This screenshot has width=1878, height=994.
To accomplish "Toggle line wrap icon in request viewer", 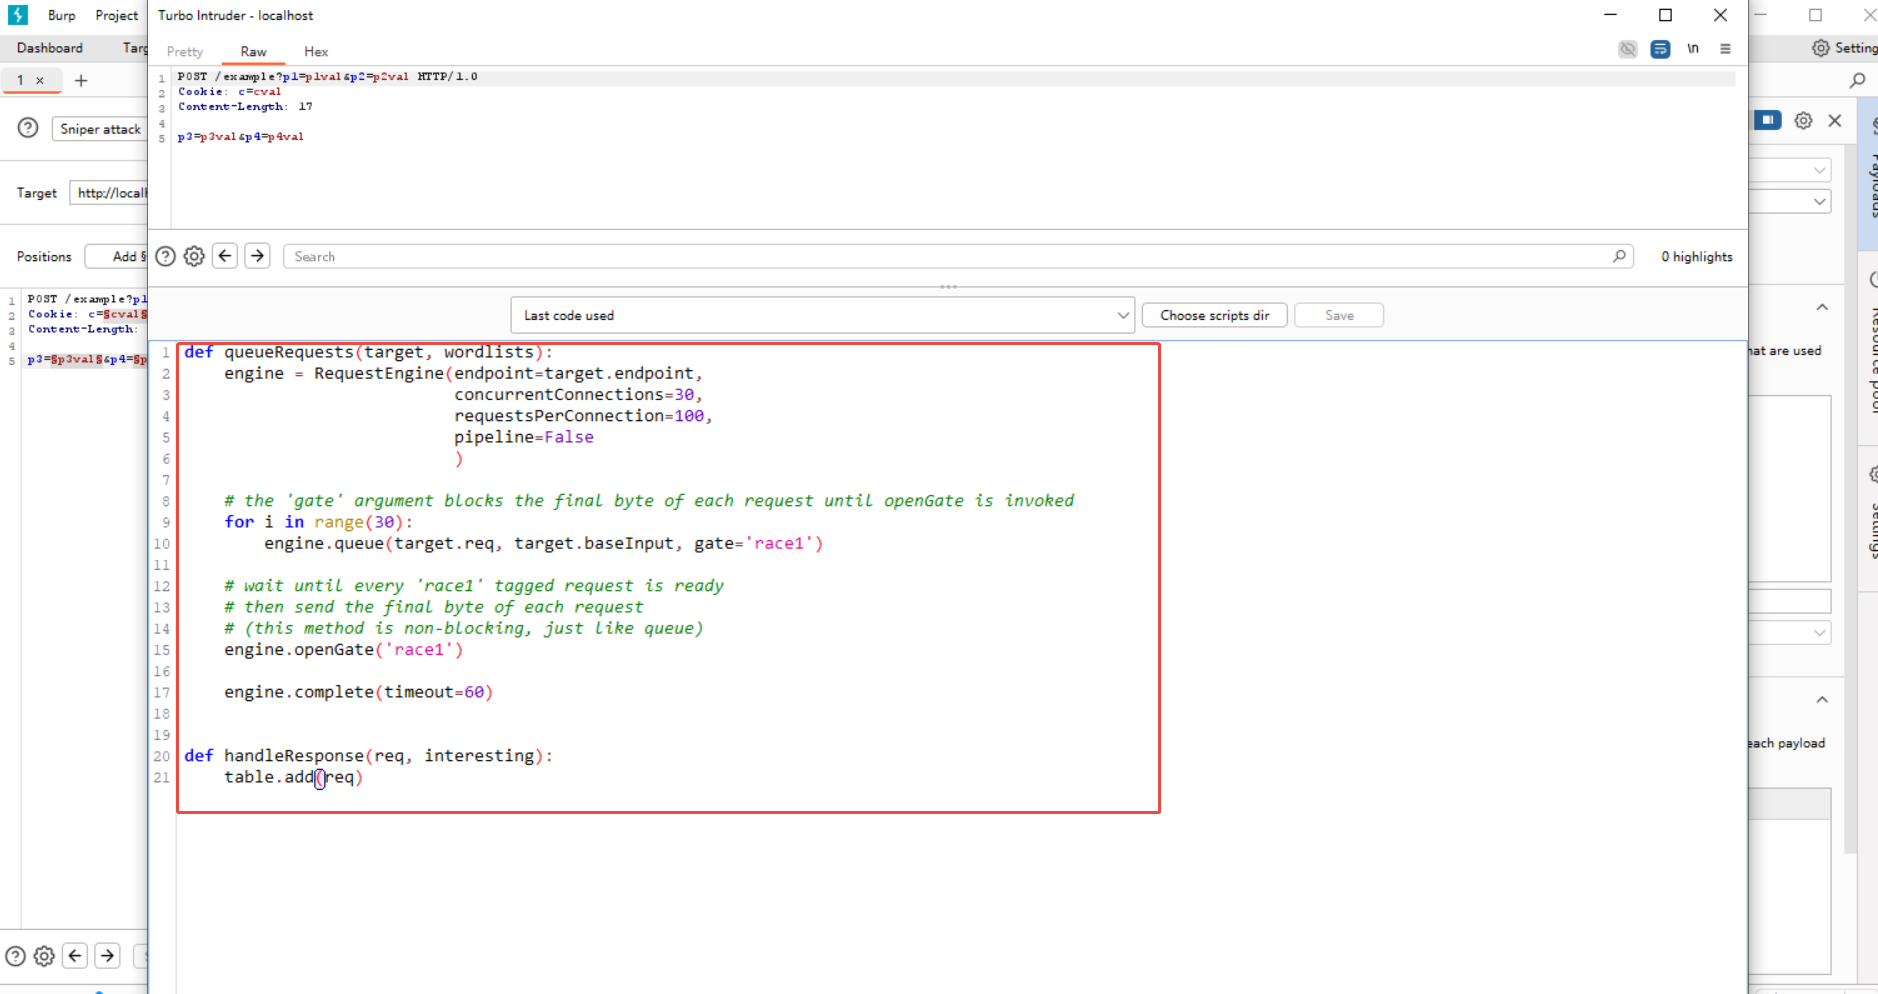I will pyautogui.click(x=1660, y=49).
